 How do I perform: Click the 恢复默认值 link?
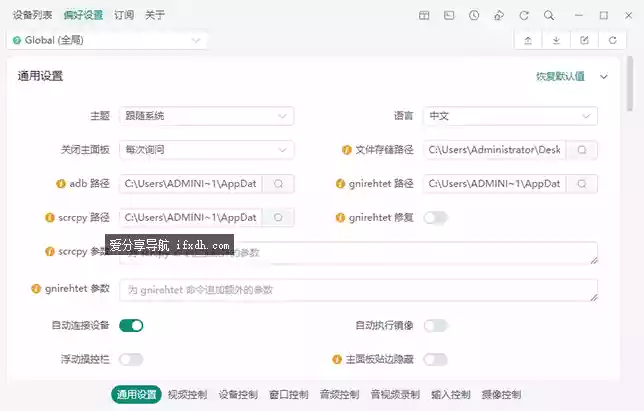tap(560, 76)
